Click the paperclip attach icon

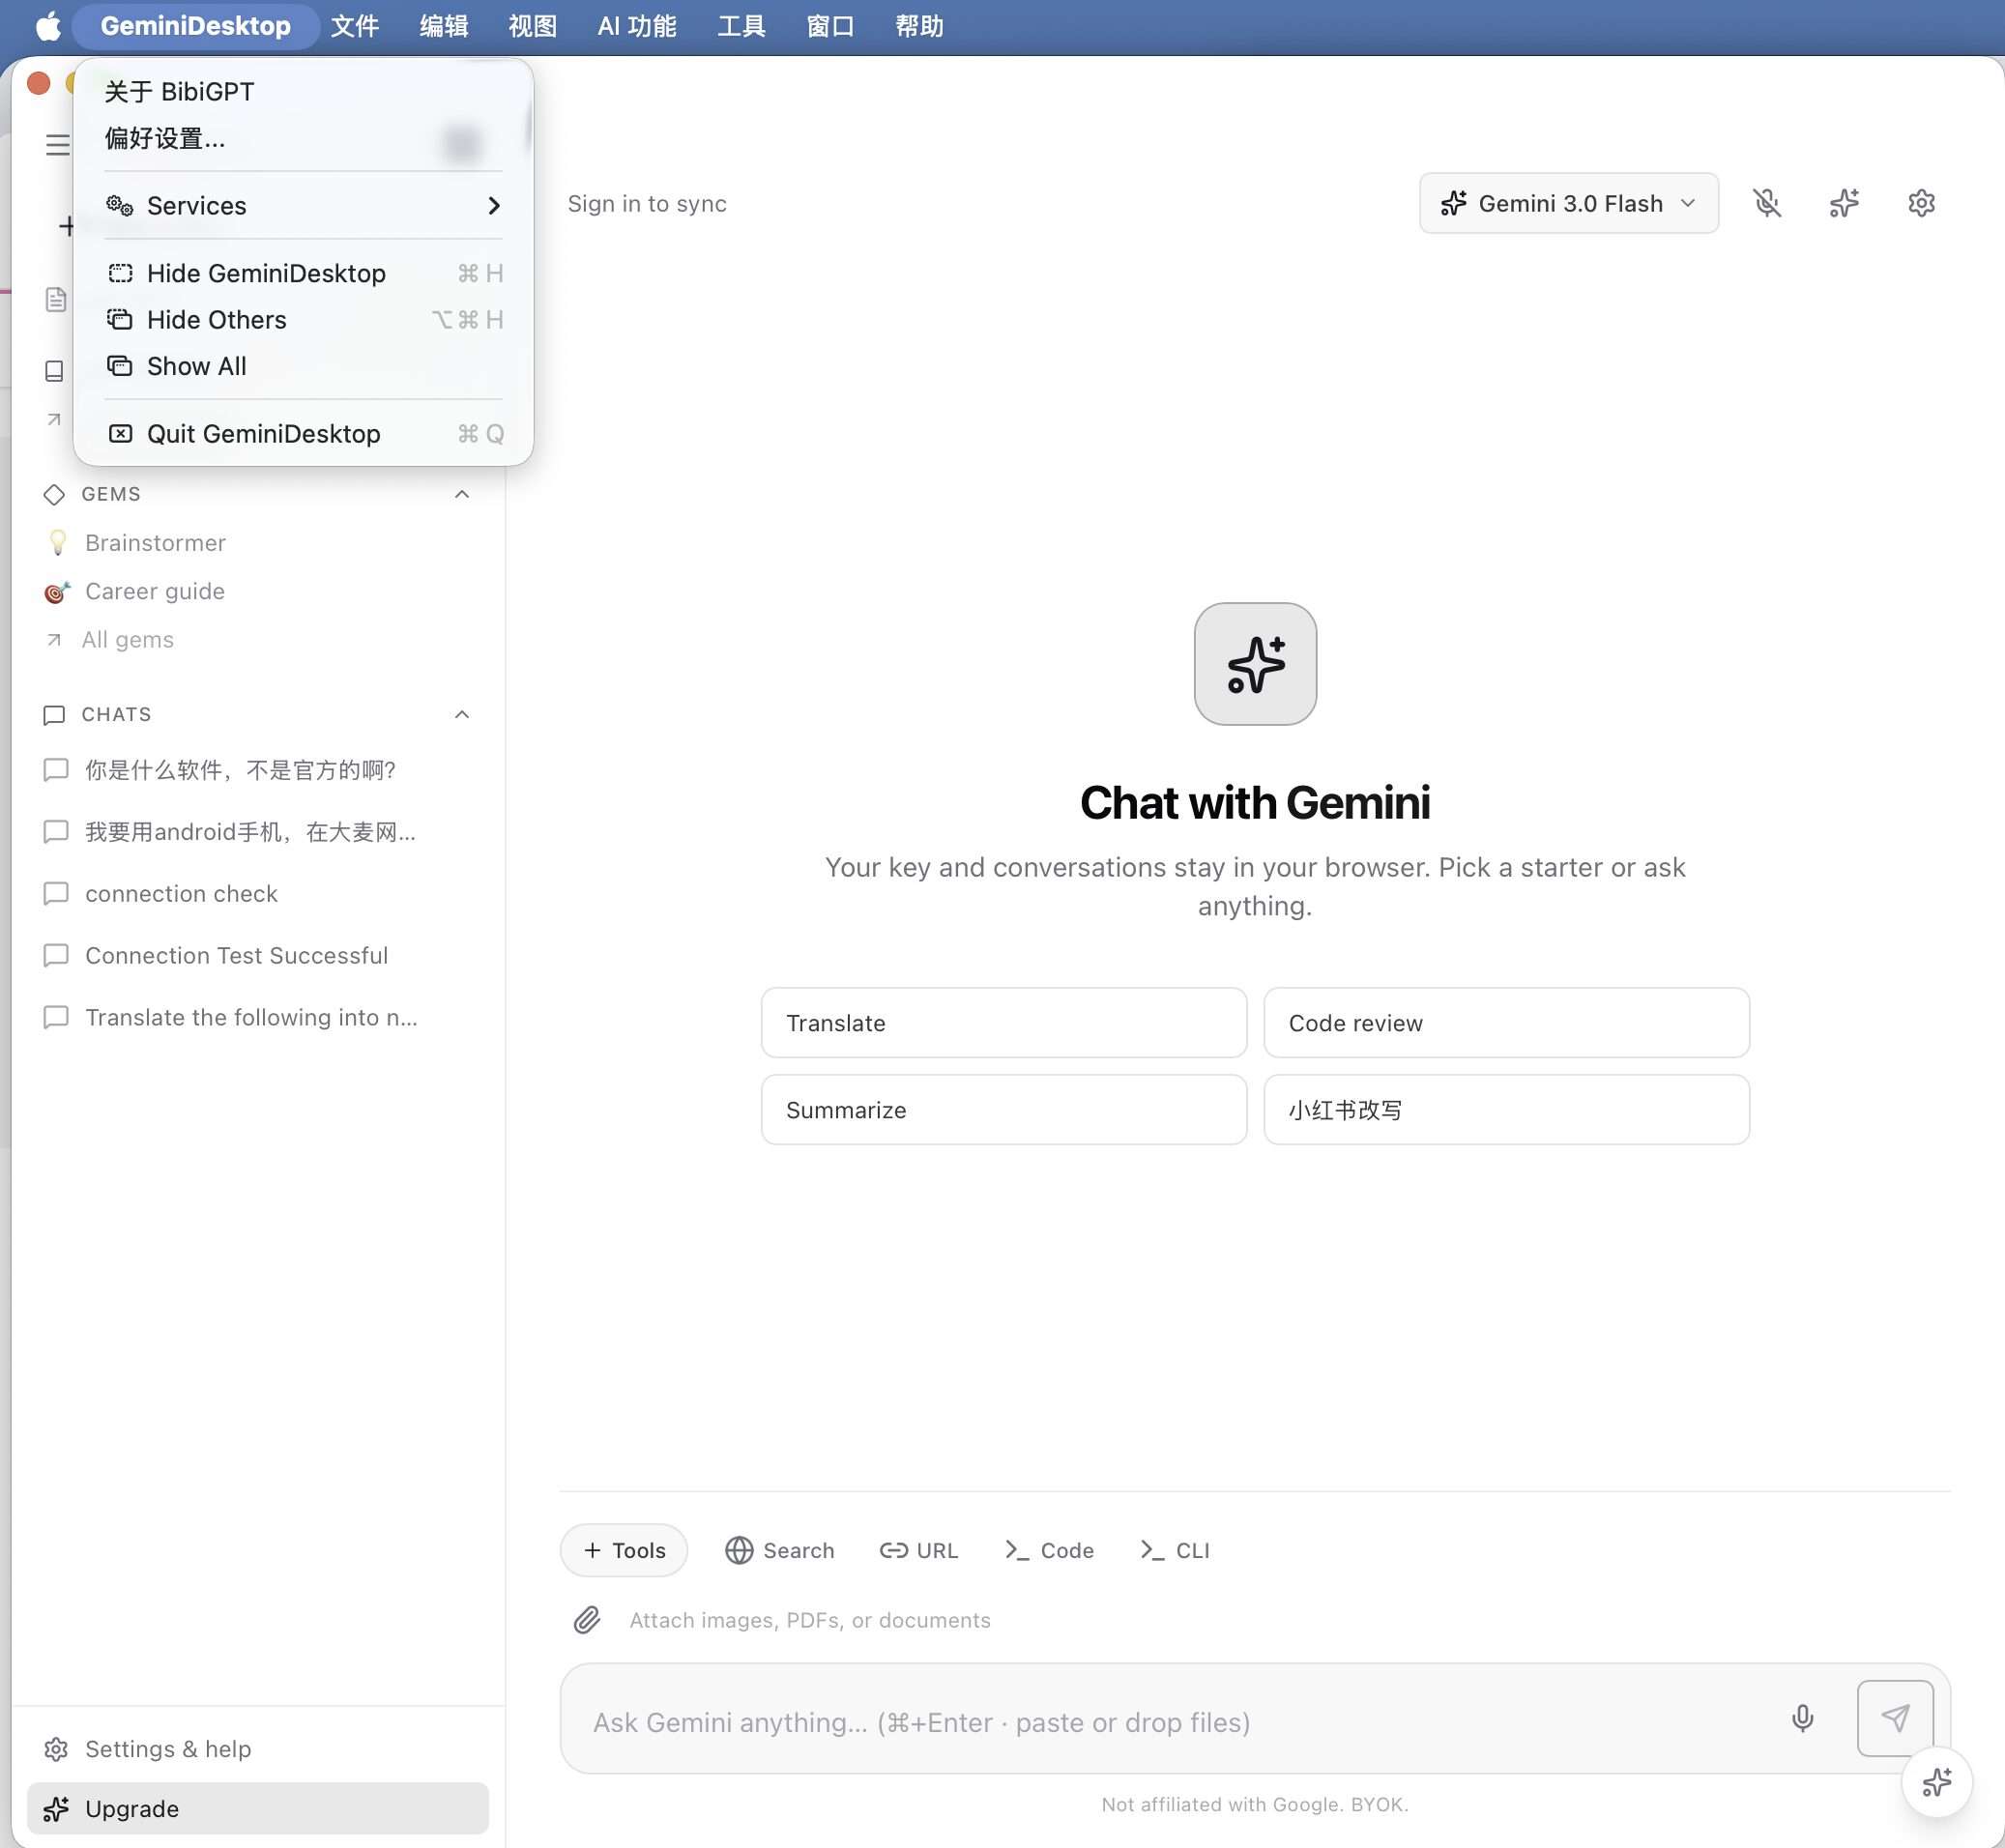586,1620
